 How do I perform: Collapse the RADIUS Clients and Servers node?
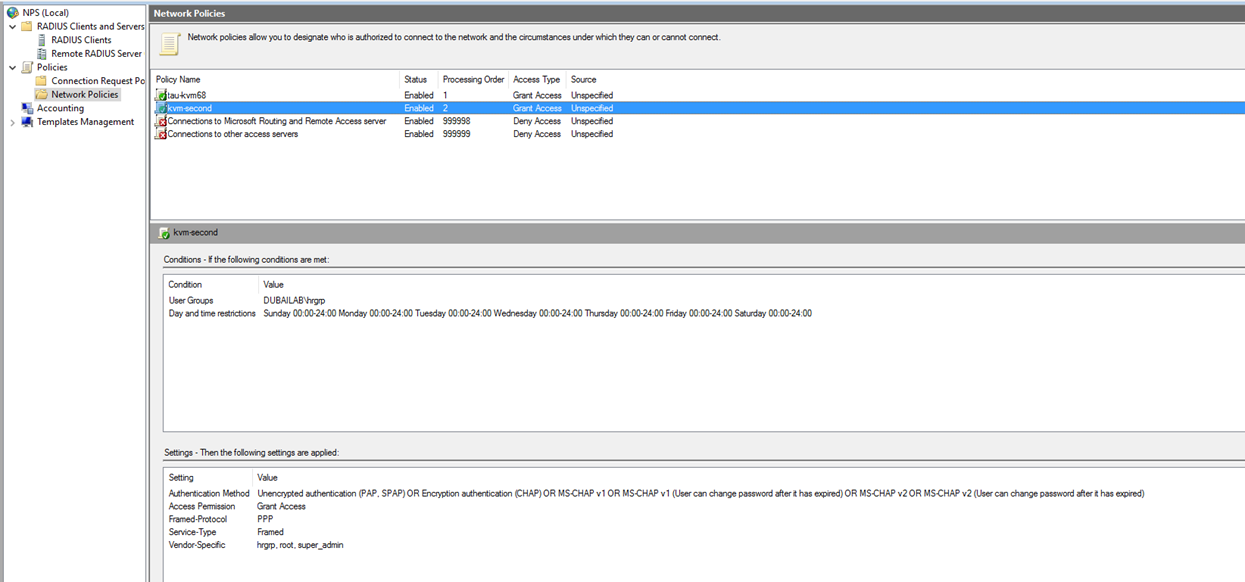point(12,27)
